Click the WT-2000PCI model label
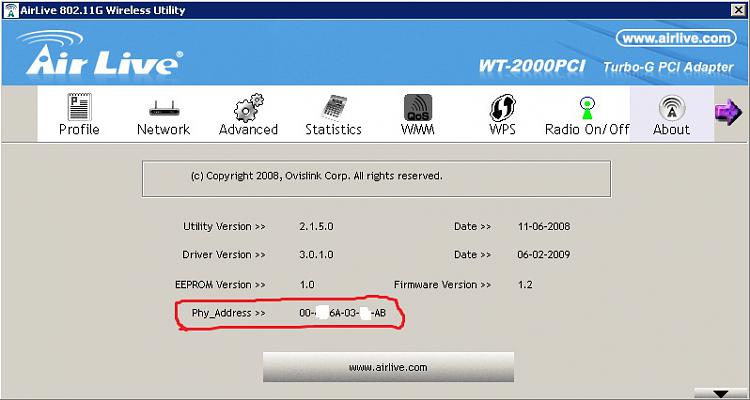Viewport: 750px width, 400px height. 532,66
